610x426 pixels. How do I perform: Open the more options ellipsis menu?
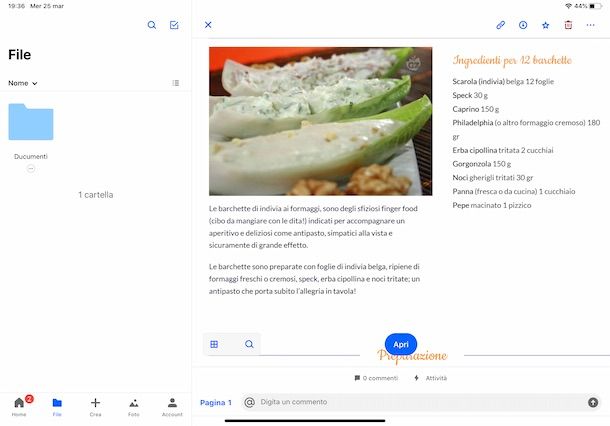(x=591, y=25)
